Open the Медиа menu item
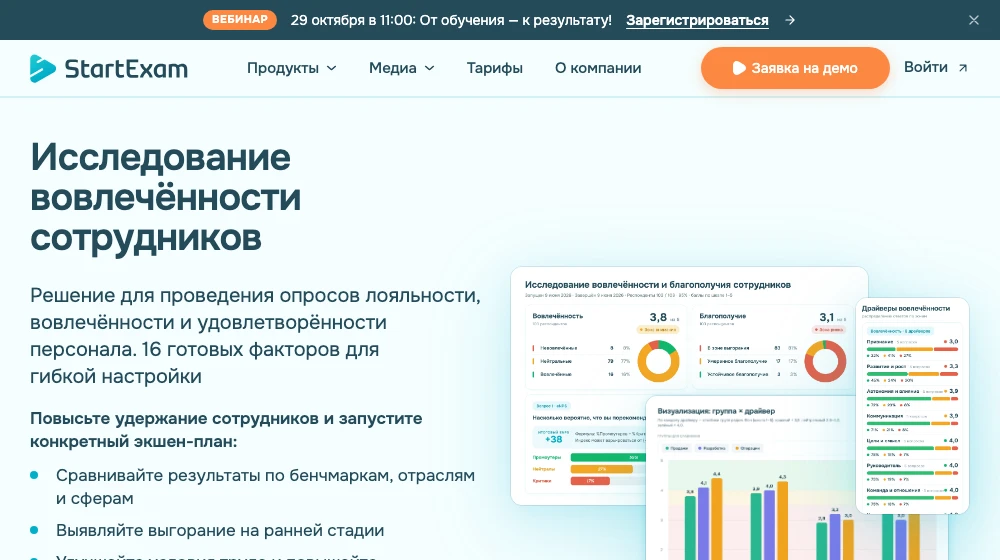This screenshot has height=560, width=1000. point(392,68)
